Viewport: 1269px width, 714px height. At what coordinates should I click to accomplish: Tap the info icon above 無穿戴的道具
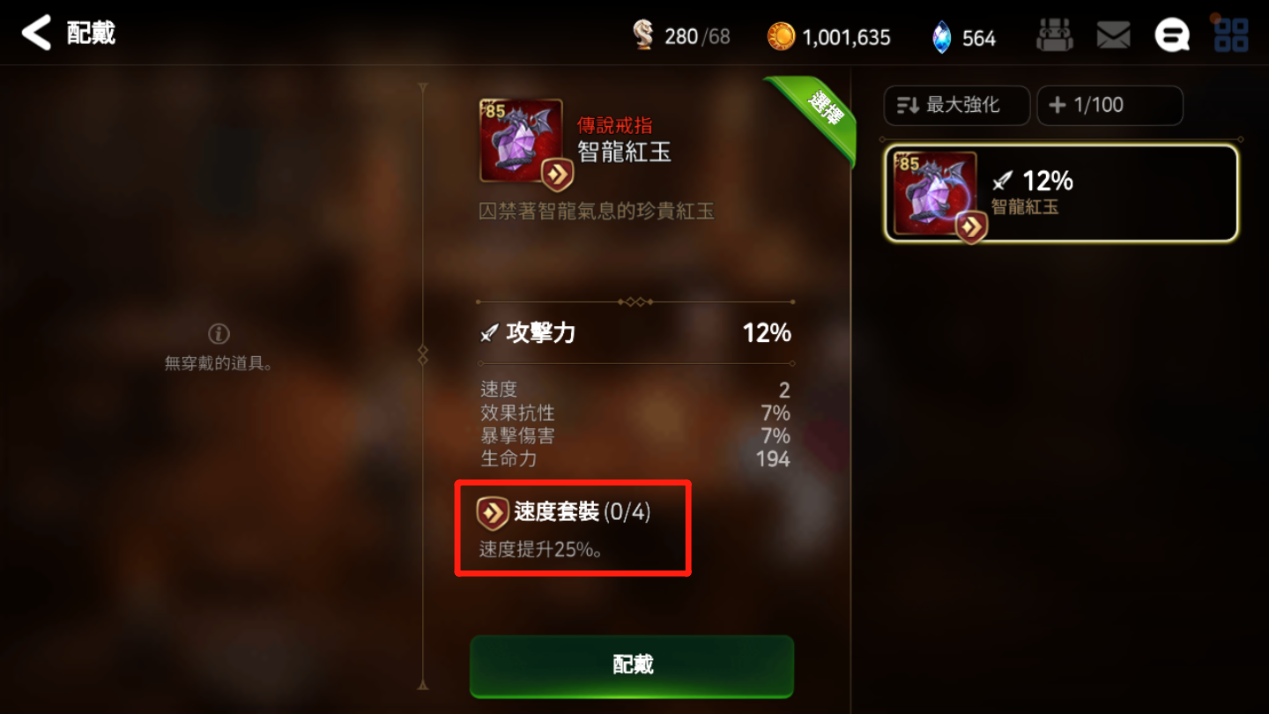pyautogui.click(x=219, y=333)
